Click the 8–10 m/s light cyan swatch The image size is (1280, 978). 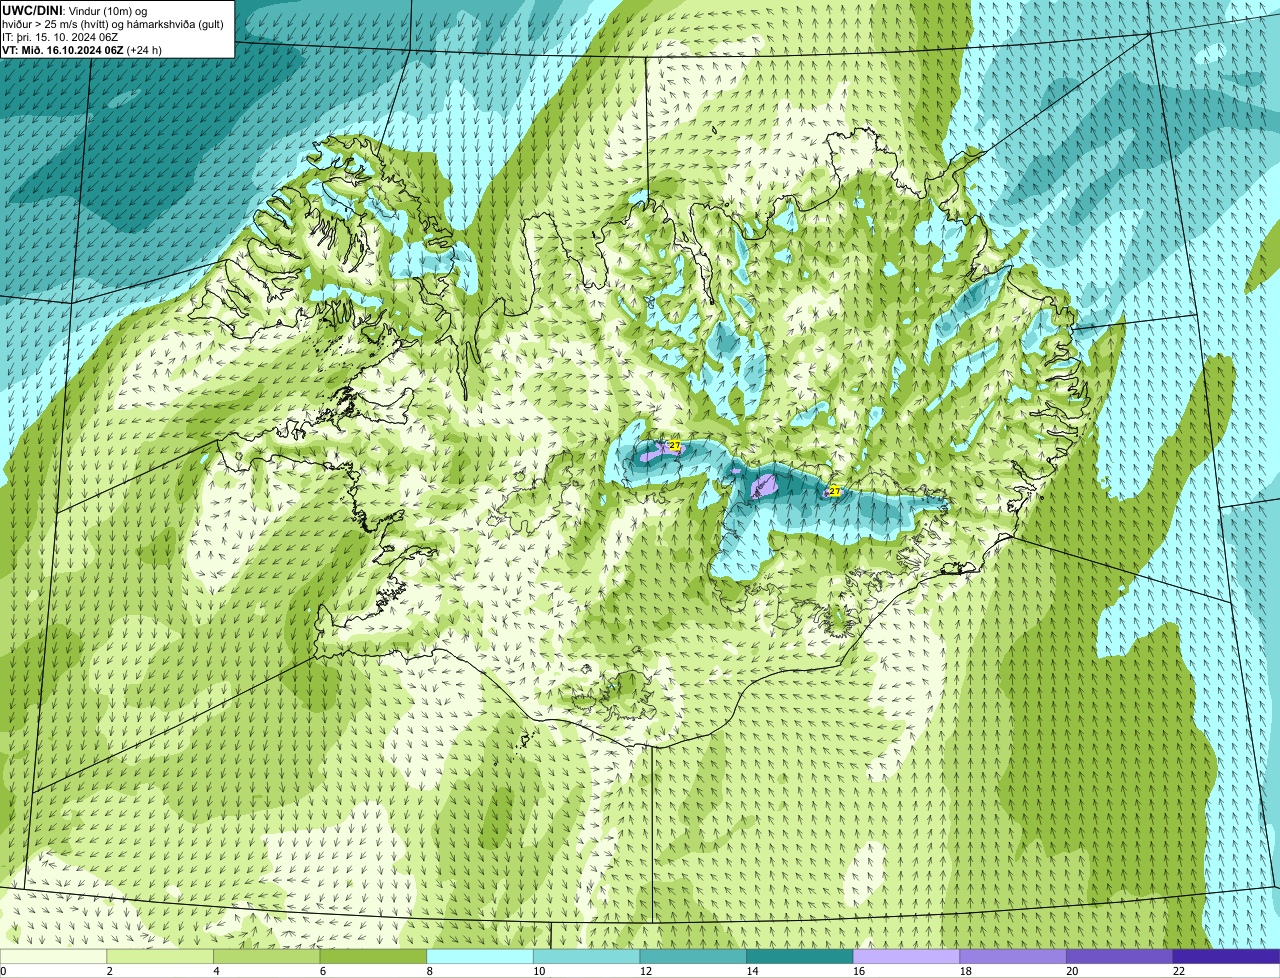tap(480, 957)
